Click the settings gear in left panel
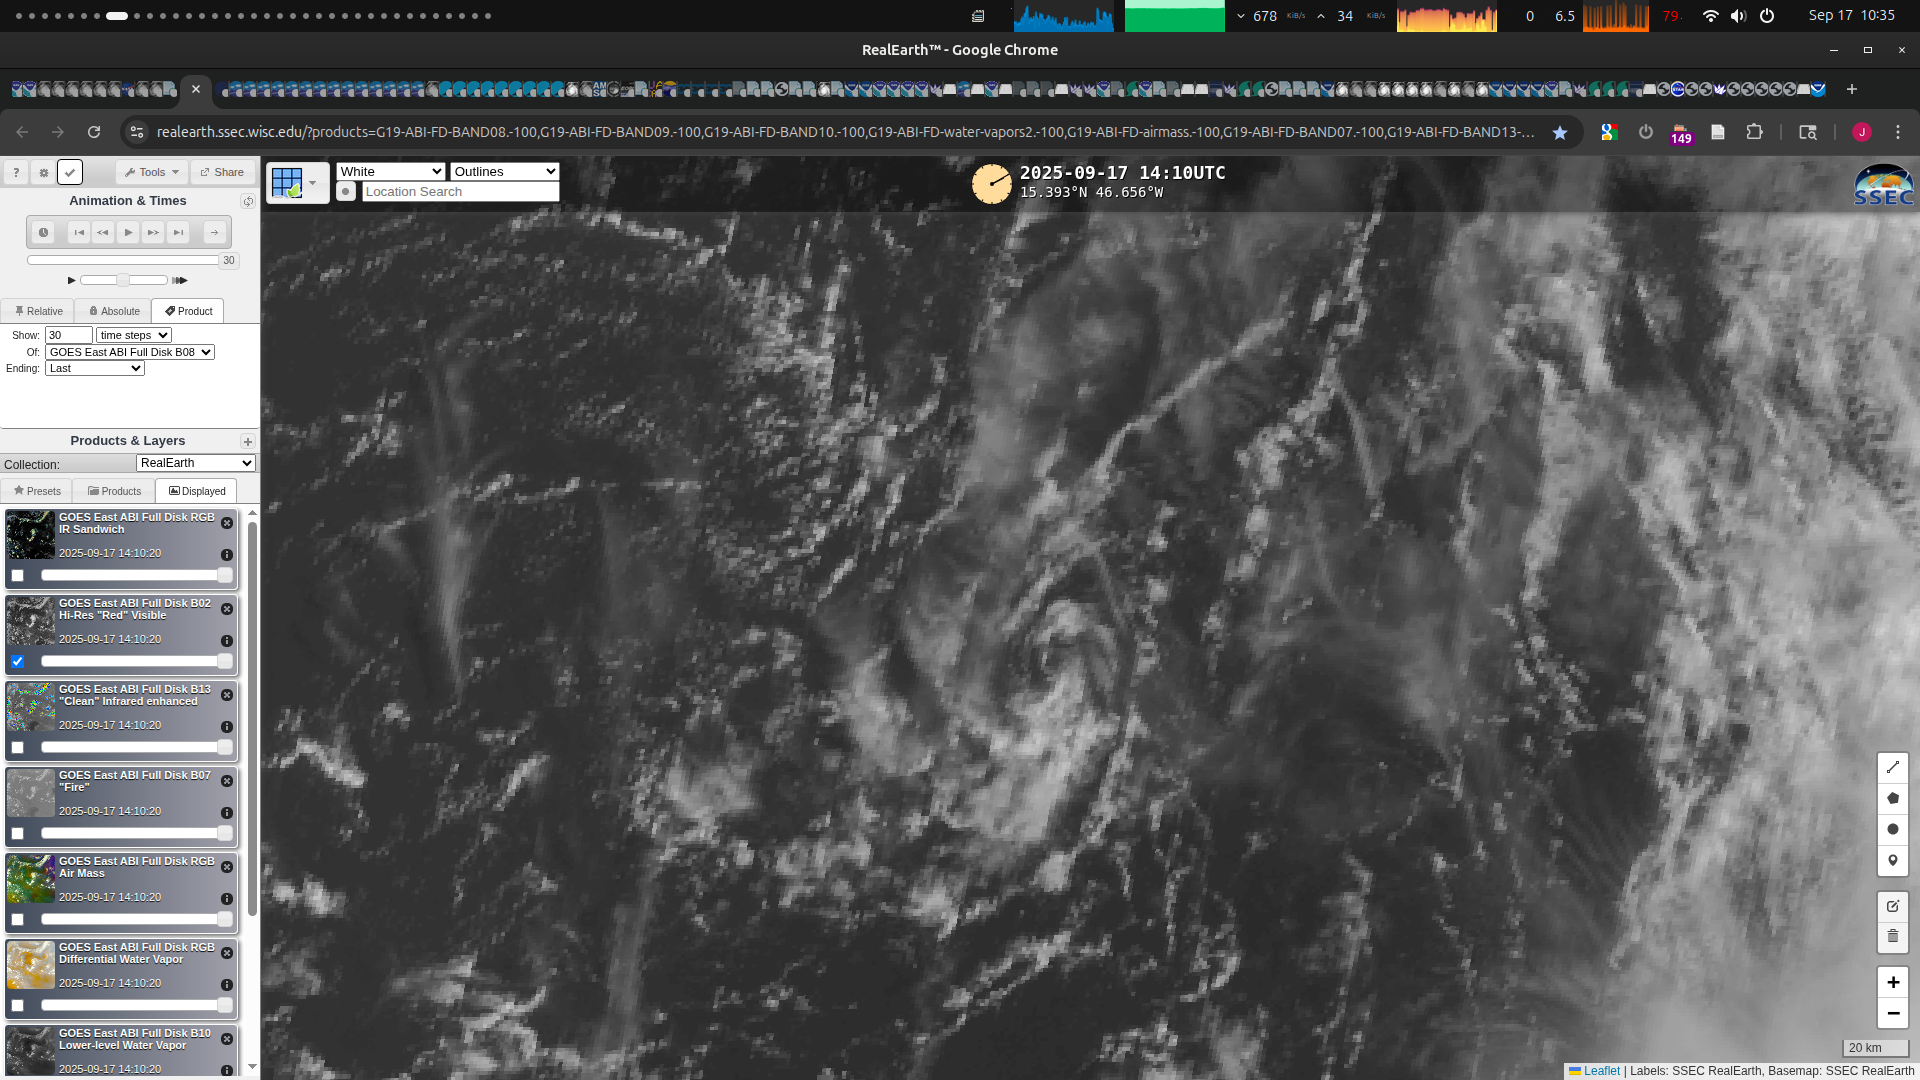Viewport: 1920px width, 1080px height. (x=43, y=172)
